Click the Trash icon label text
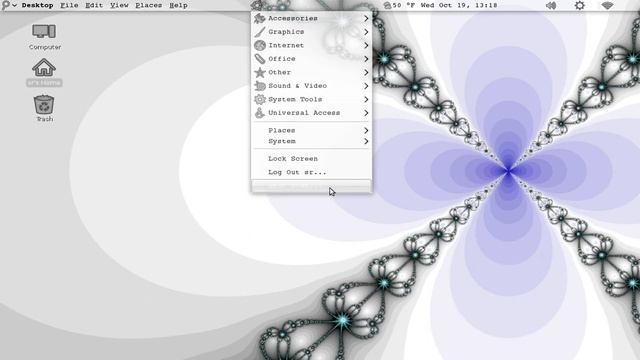640x360 pixels. pyautogui.click(x=44, y=119)
